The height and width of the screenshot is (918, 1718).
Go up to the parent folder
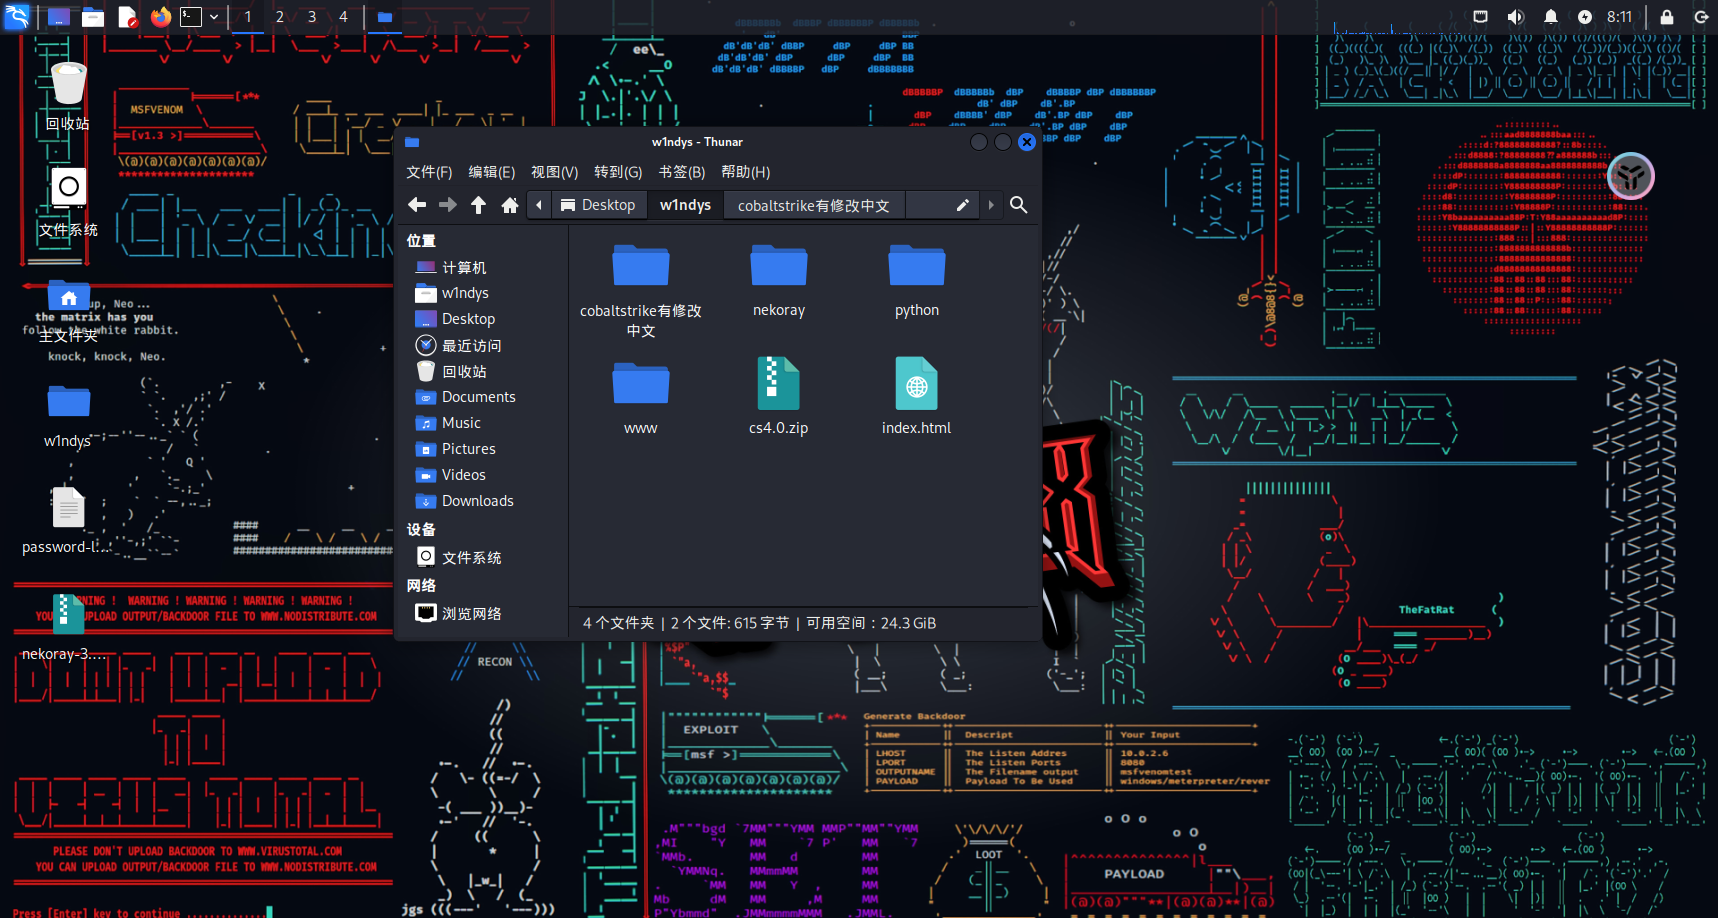pyautogui.click(x=478, y=205)
